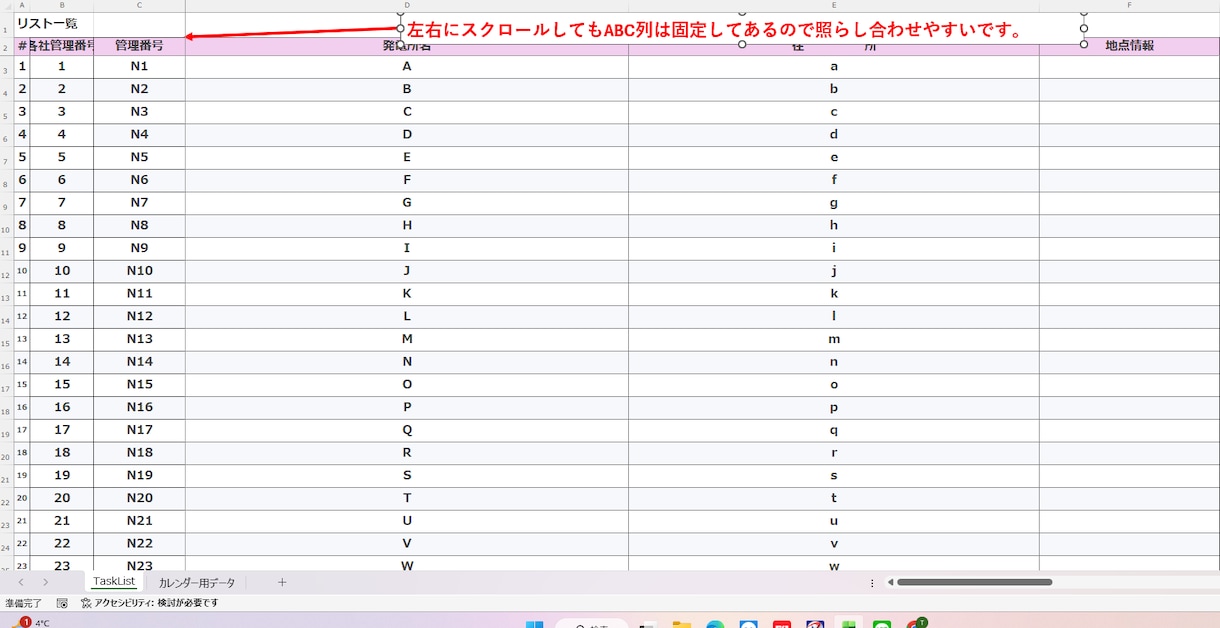This screenshot has width=1220, height=628.
Task: Select cell containing N20
Action: tap(139, 498)
